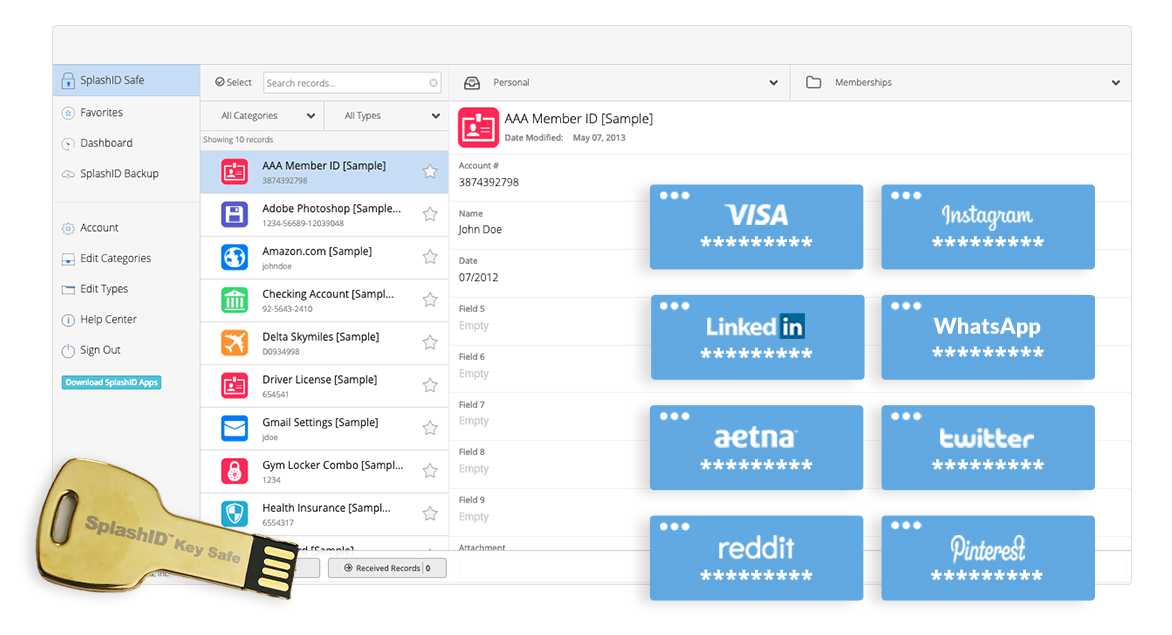Go to Dashboard in the sidebar
This screenshot has width=1172, height=635.
[x=106, y=143]
